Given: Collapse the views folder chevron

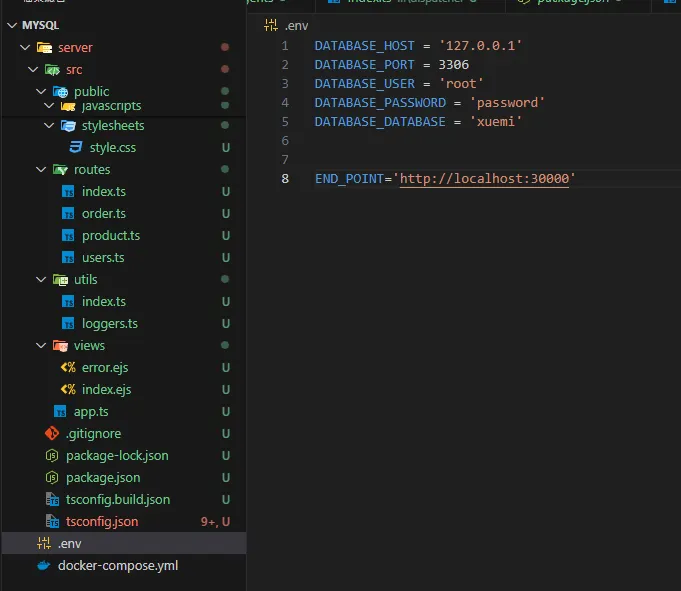Looking at the screenshot, I should click(x=41, y=346).
